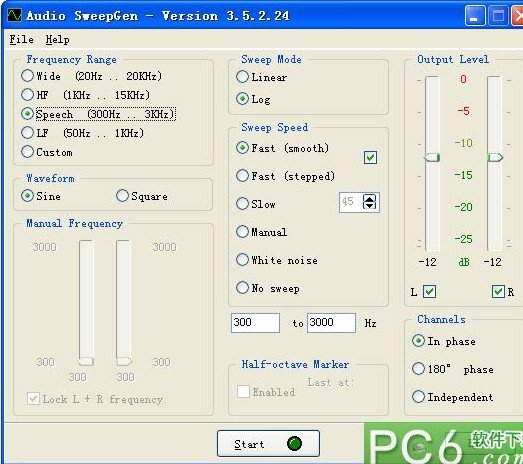Click the start frequency 300 field
Viewport: 523px width, 464px height.
(255, 323)
